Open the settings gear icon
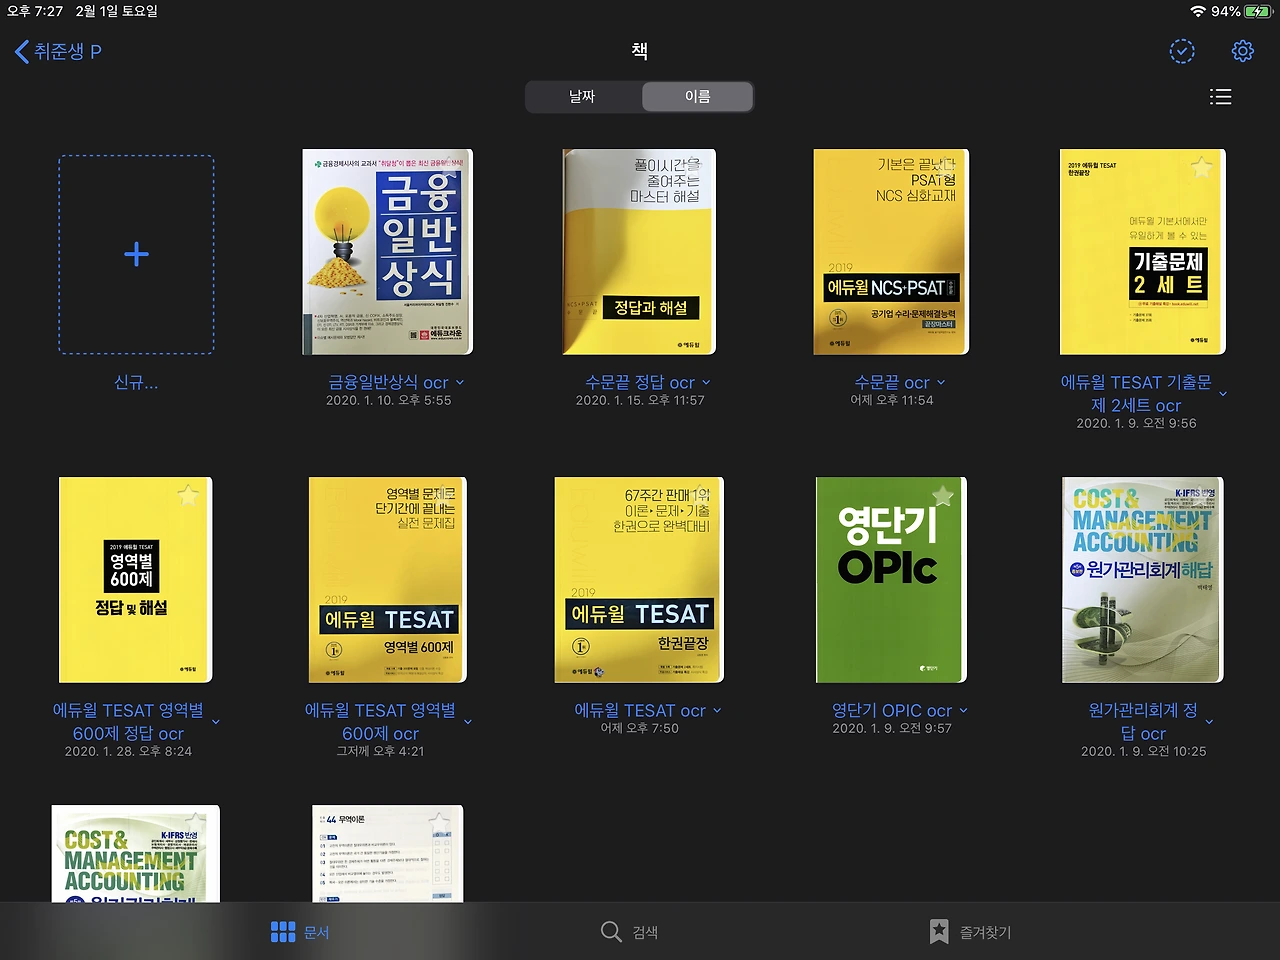Viewport: 1280px width, 960px height. (x=1242, y=51)
